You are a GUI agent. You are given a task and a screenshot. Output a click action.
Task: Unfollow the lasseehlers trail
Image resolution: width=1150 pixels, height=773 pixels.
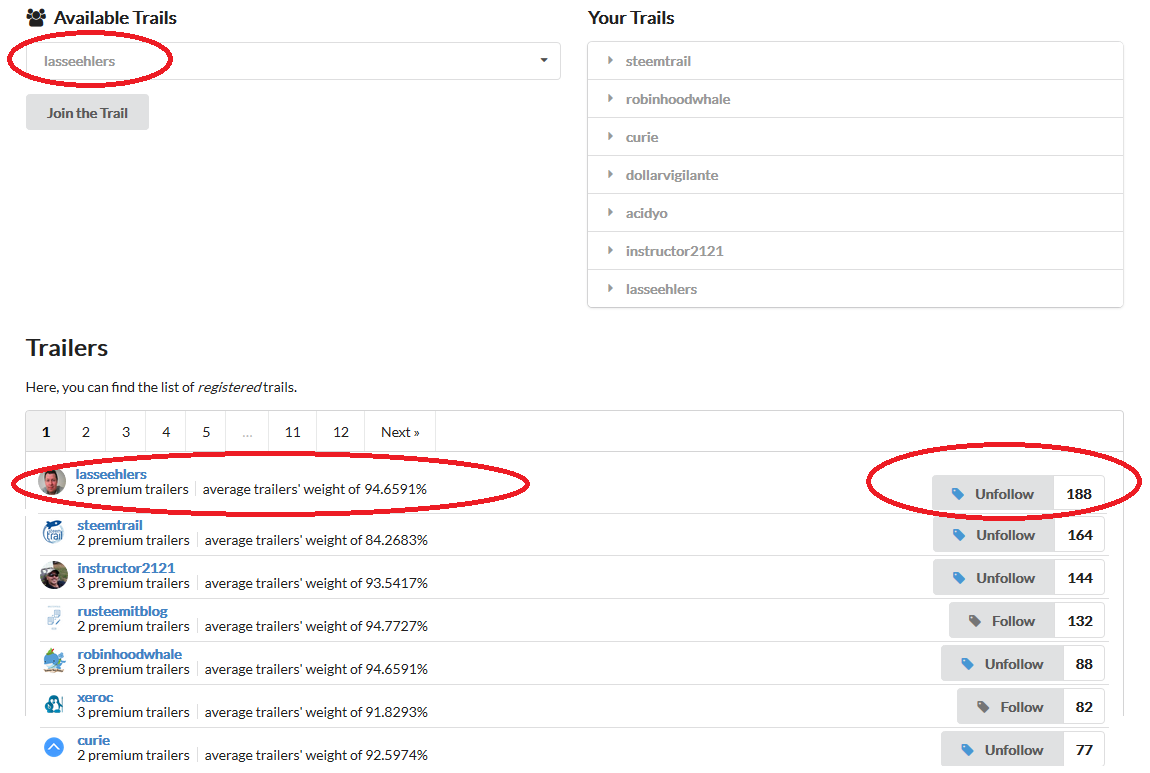993,493
